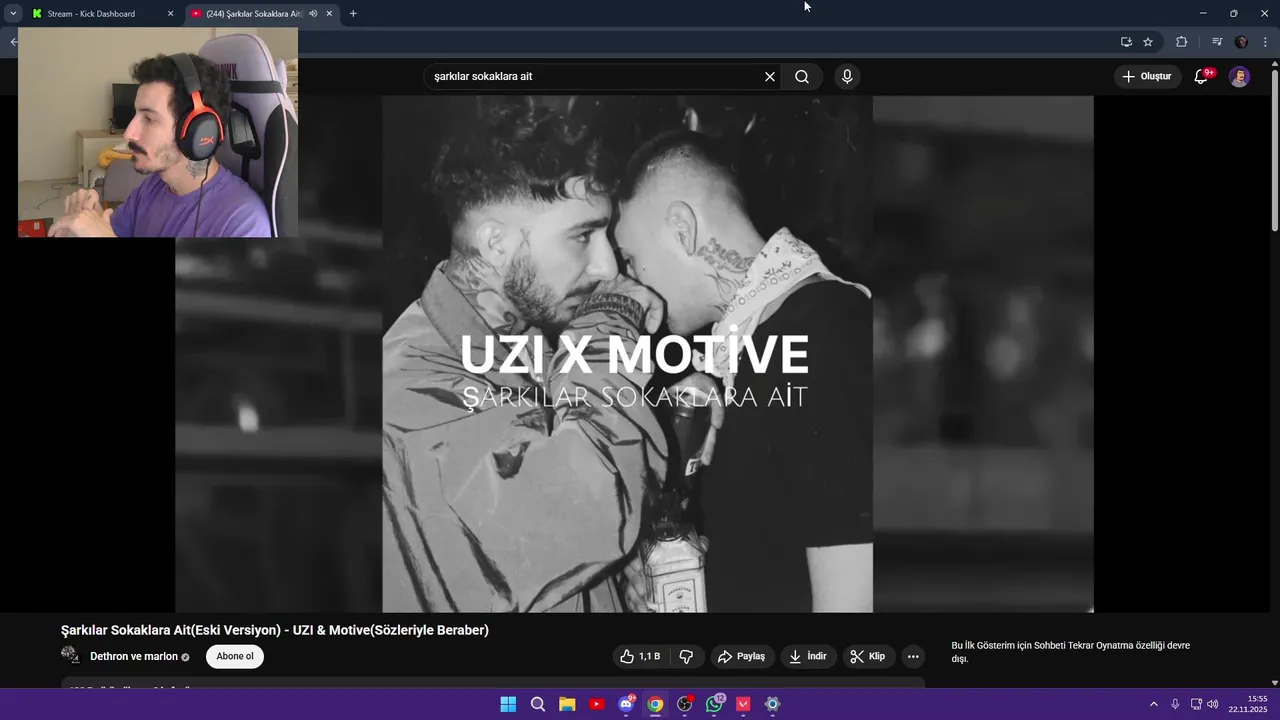Open a new browser tab
Image resolution: width=1280 pixels, height=720 pixels.
(353, 14)
